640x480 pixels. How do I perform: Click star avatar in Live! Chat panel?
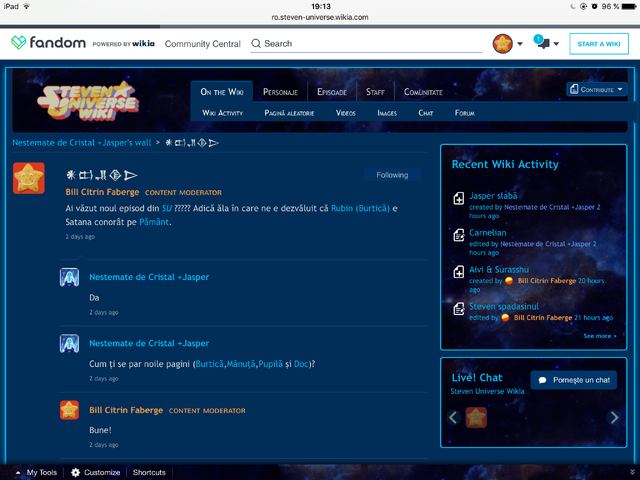tap(476, 418)
